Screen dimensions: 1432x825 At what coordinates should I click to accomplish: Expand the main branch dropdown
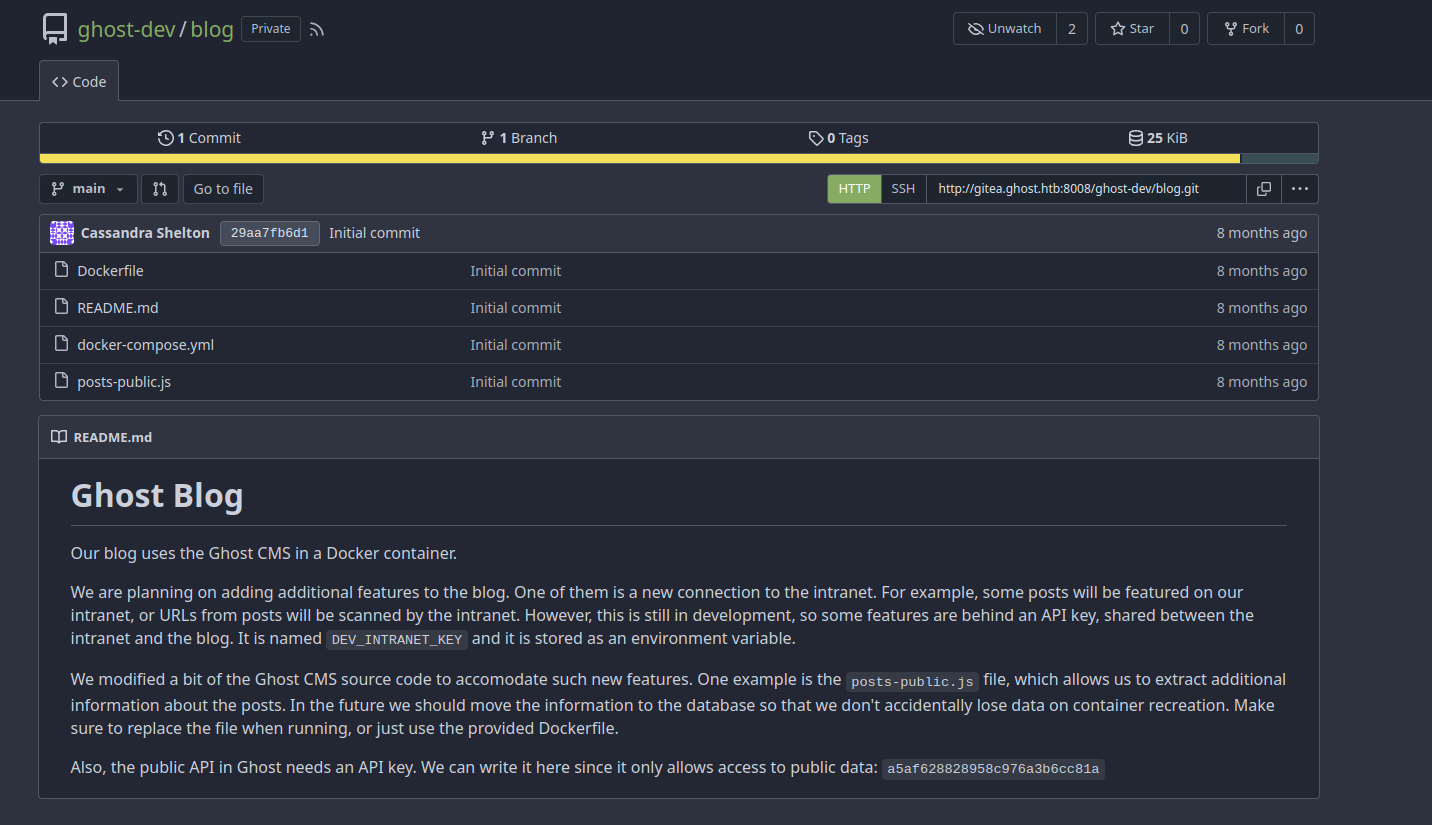[88, 189]
